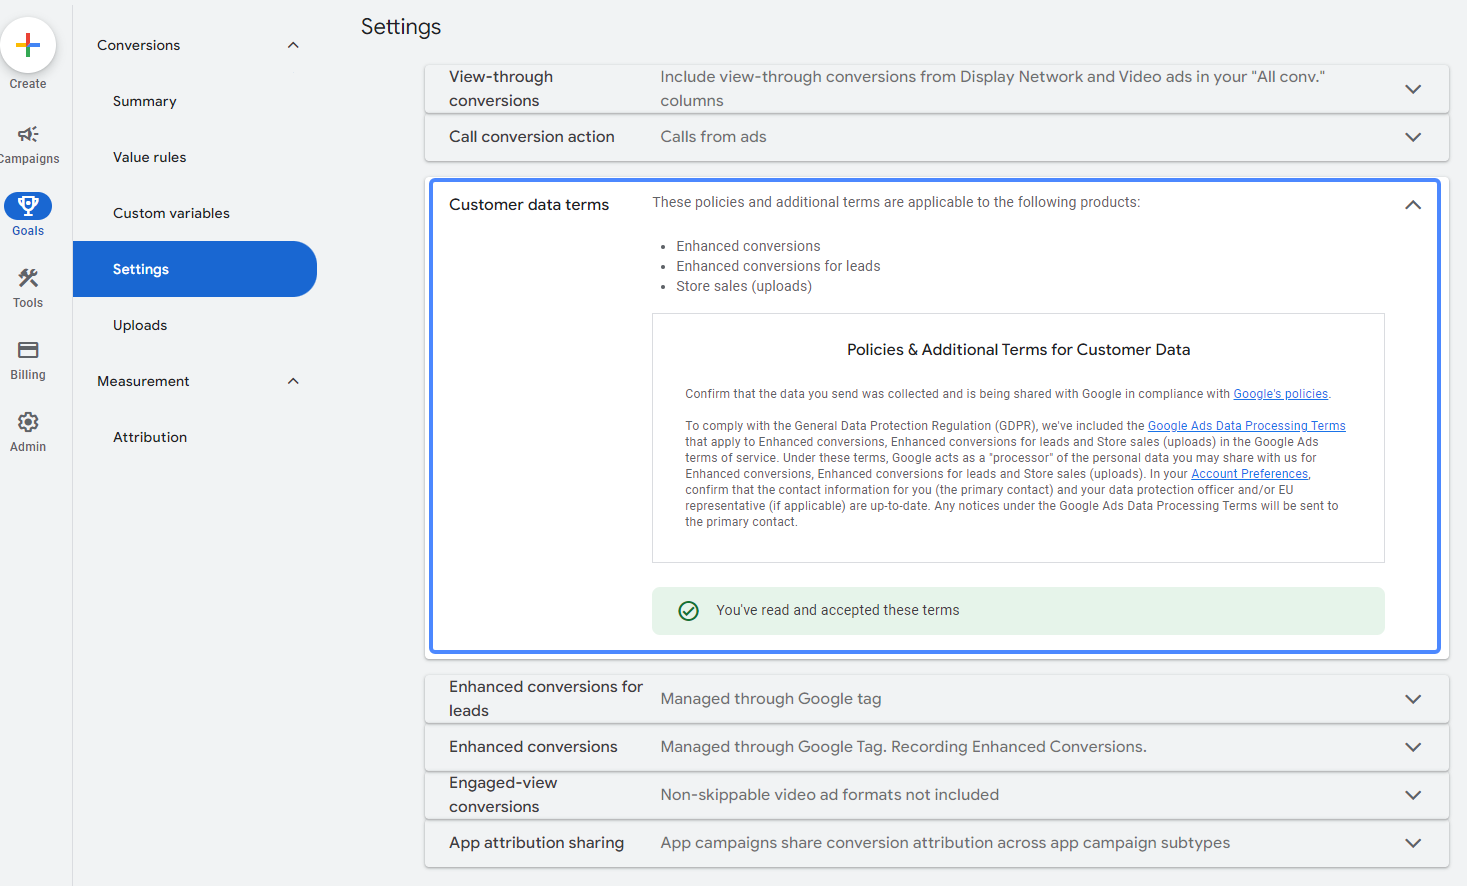
Task: Go to Campaigns megaphone icon
Action: pyautogui.click(x=28, y=134)
